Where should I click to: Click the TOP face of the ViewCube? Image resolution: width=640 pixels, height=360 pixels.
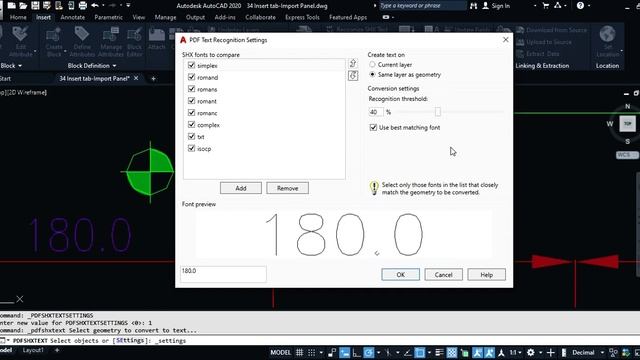click(628, 124)
